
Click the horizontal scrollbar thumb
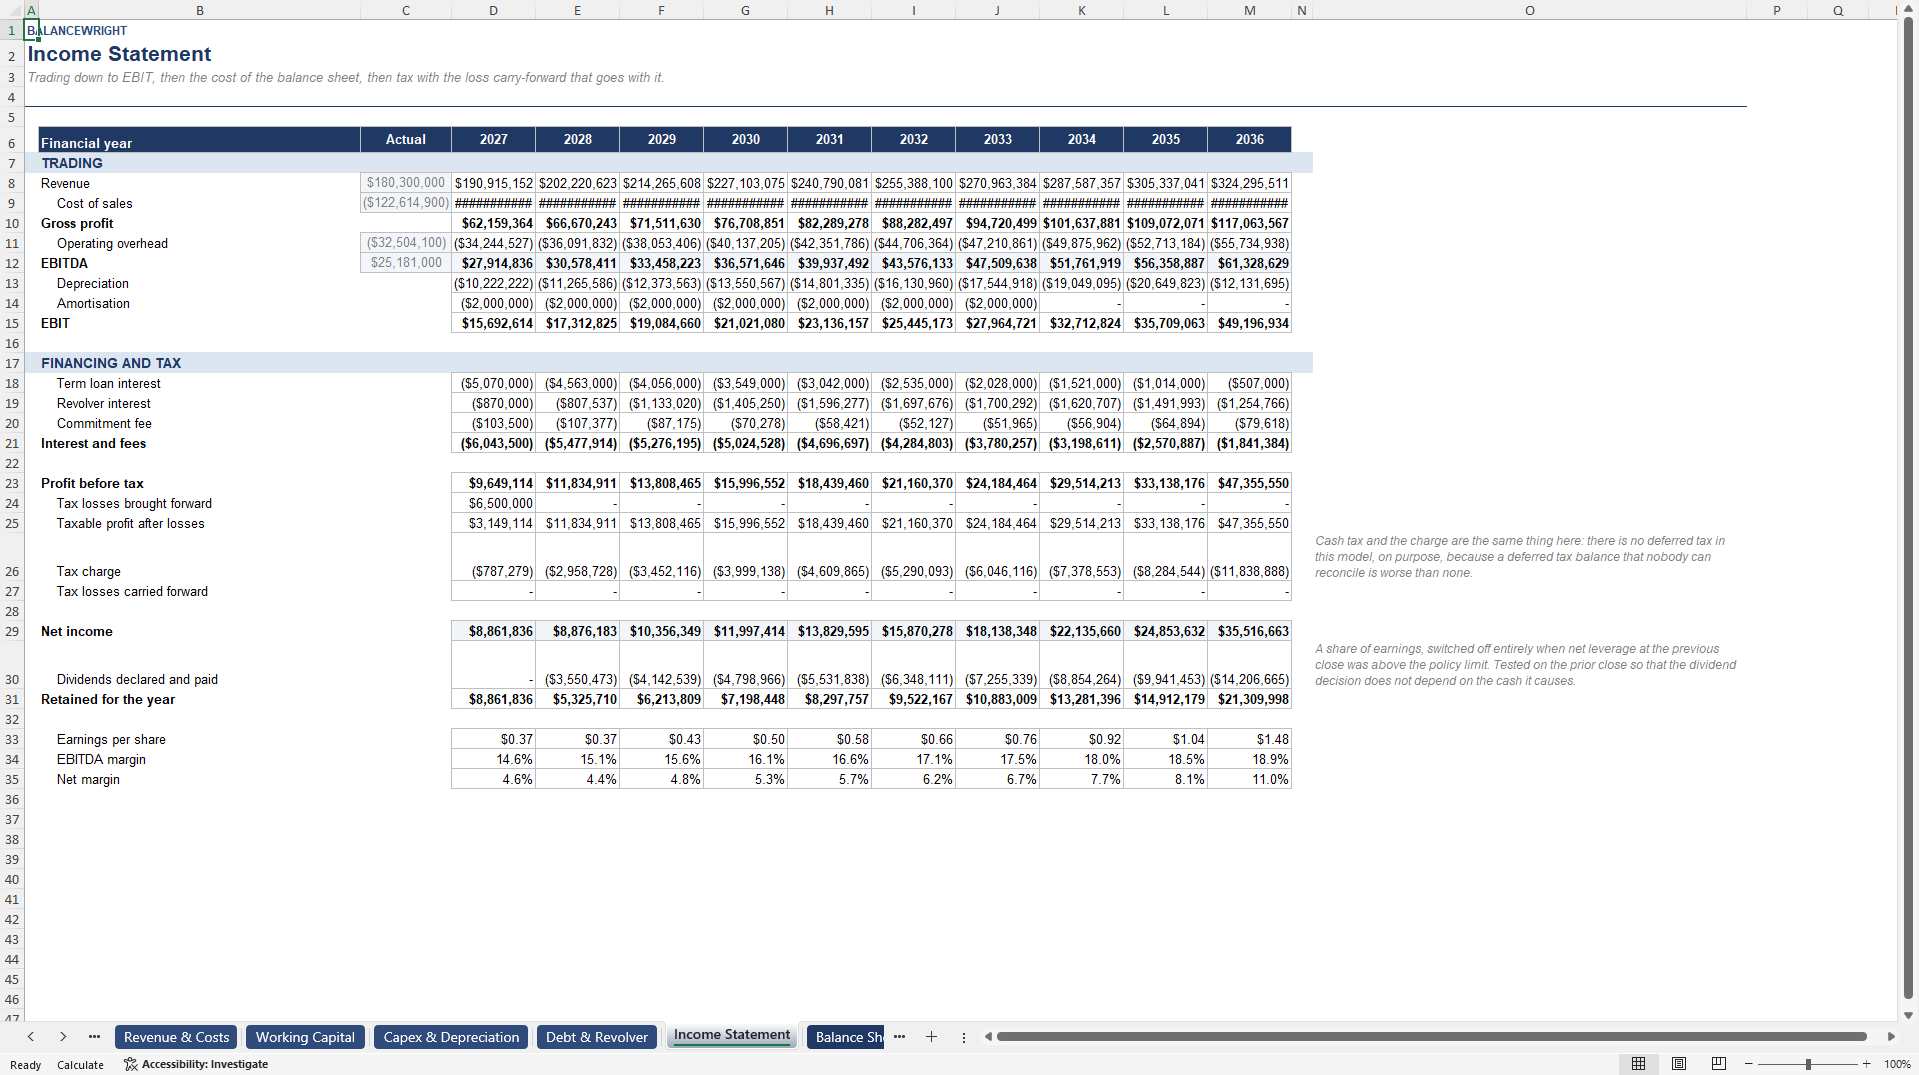(1431, 1037)
